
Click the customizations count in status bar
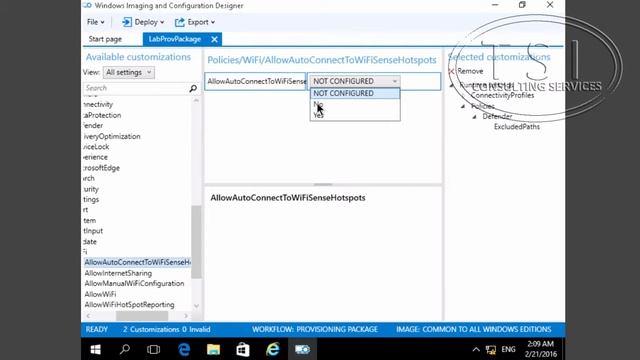[x=167, y=329]
